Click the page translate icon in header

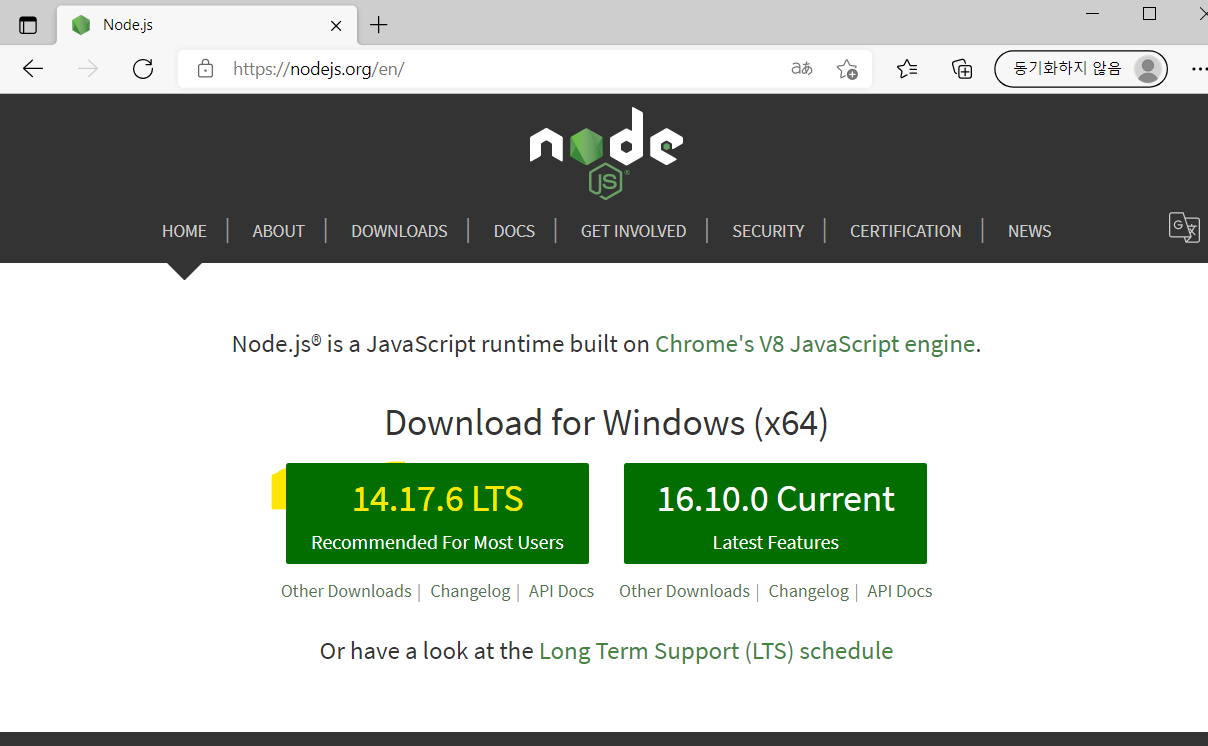tap(1184, 227)
